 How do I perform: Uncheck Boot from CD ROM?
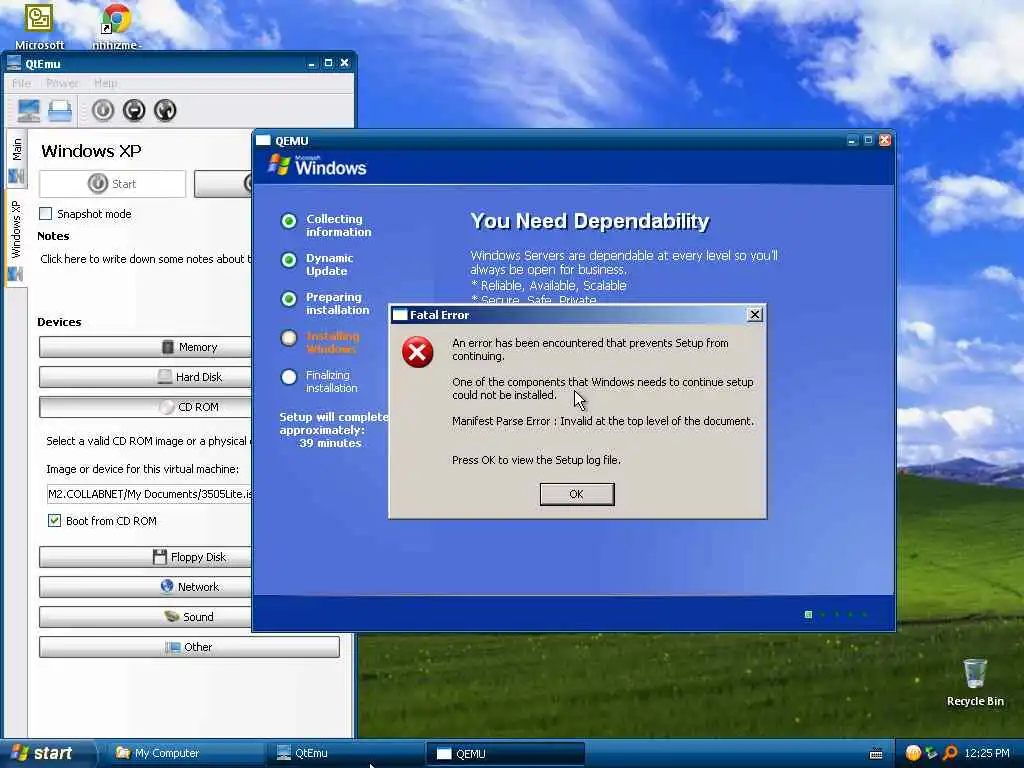pyautogui.click(x=54, y=520)
